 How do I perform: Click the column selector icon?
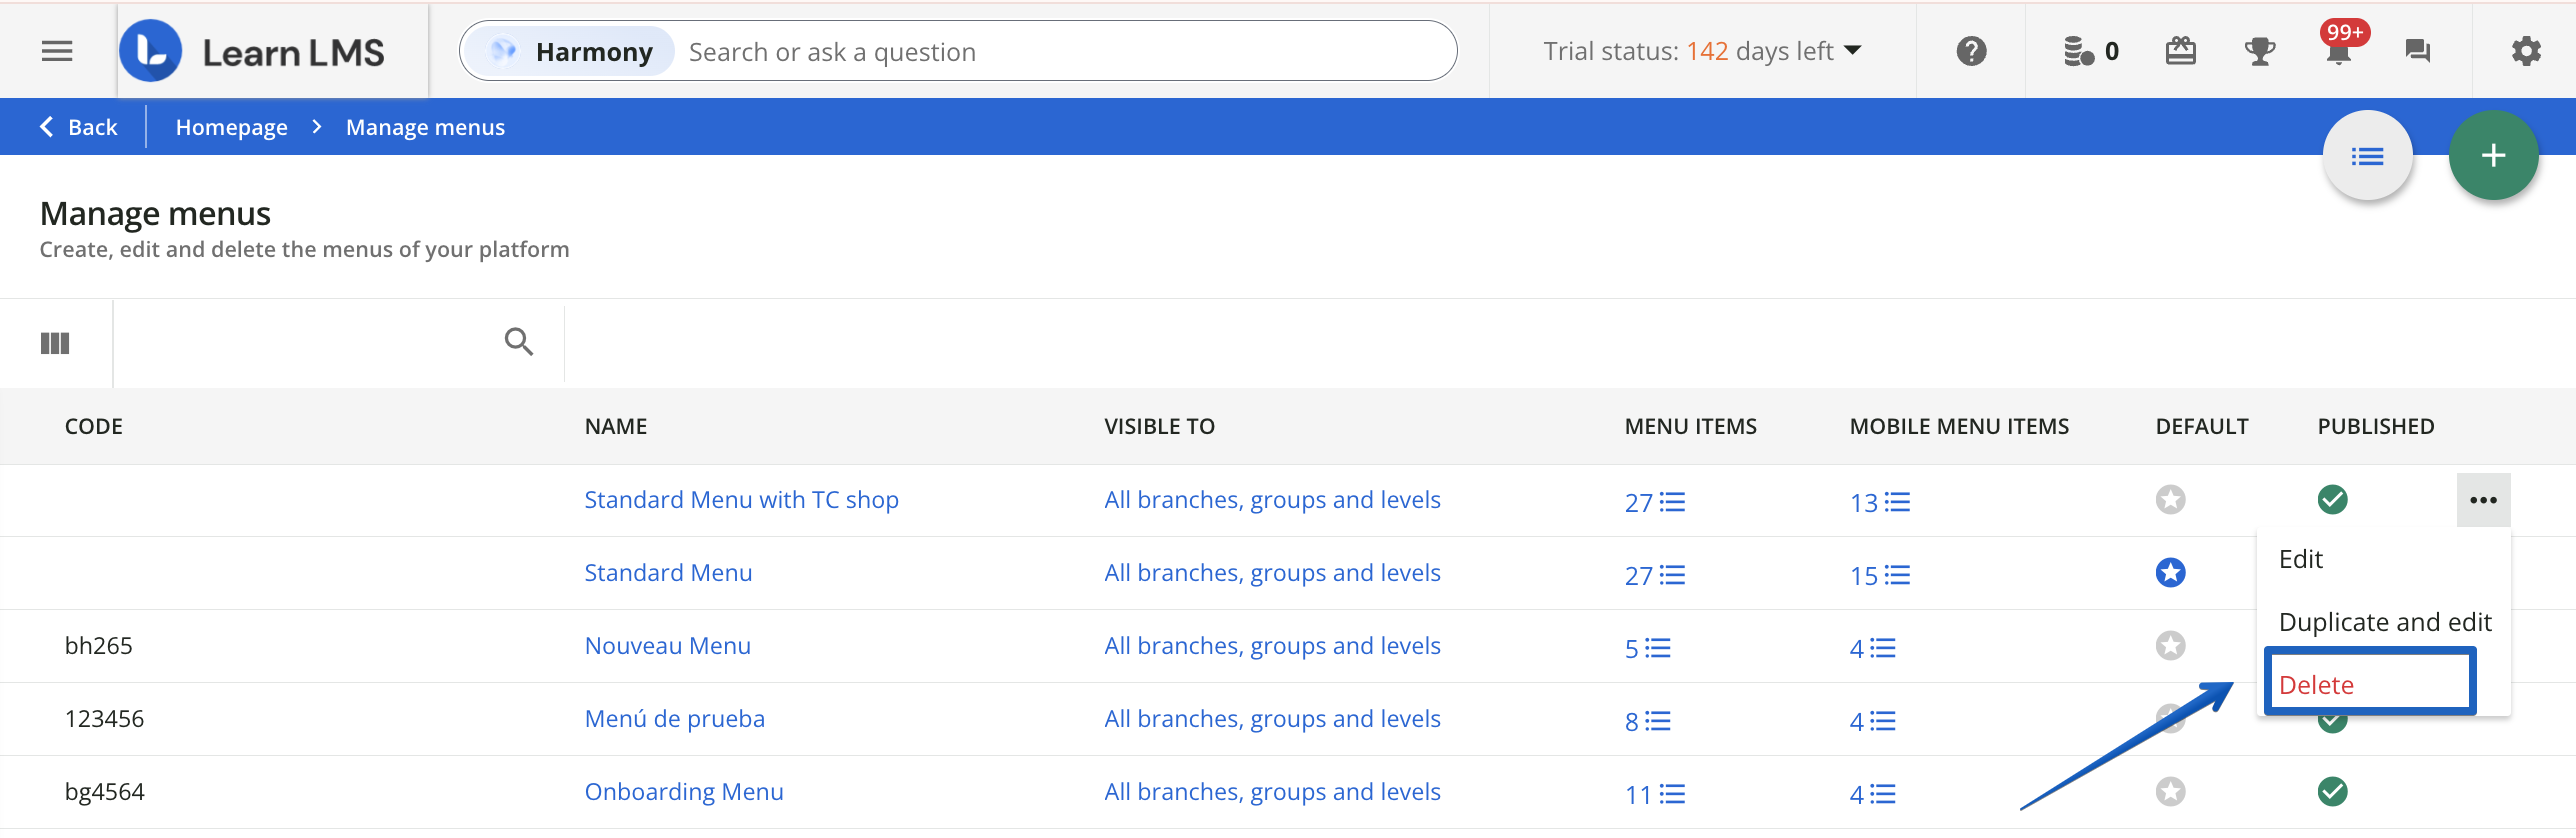coord(55,343)
